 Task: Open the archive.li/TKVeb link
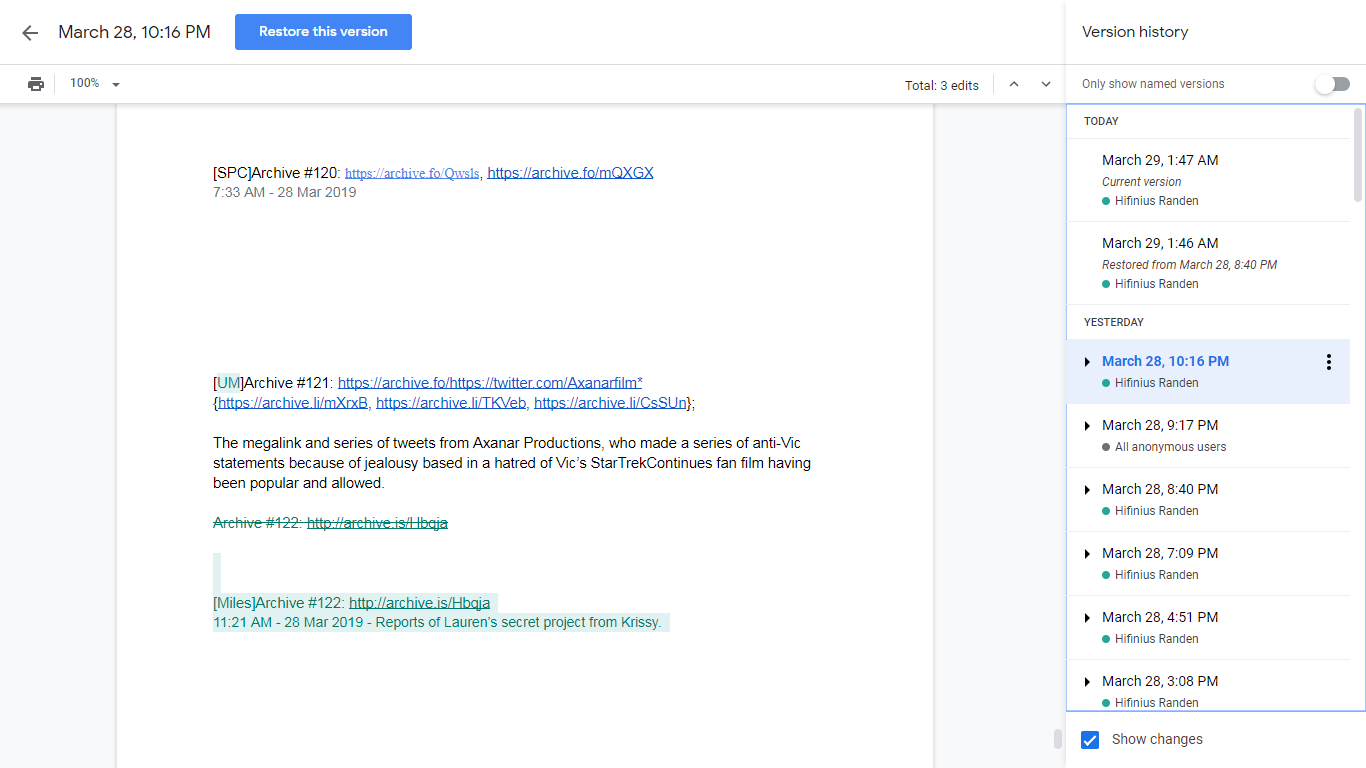pyautogui.click(x=451, y=403)
